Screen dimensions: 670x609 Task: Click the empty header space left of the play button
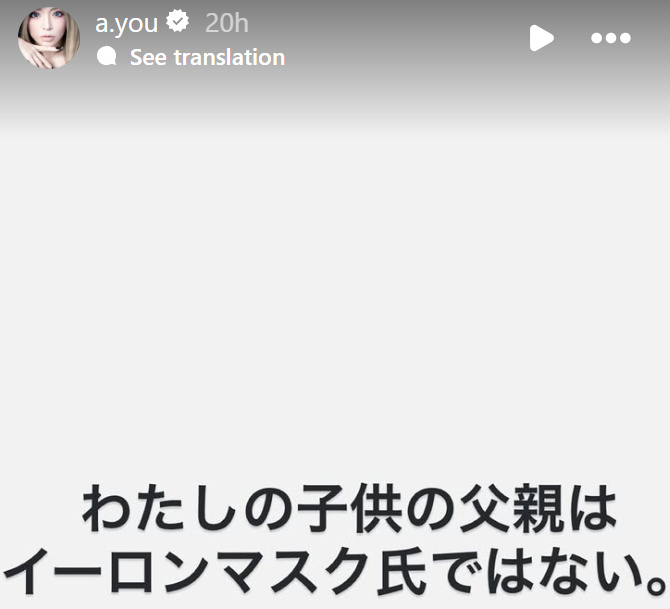[406, 38]
